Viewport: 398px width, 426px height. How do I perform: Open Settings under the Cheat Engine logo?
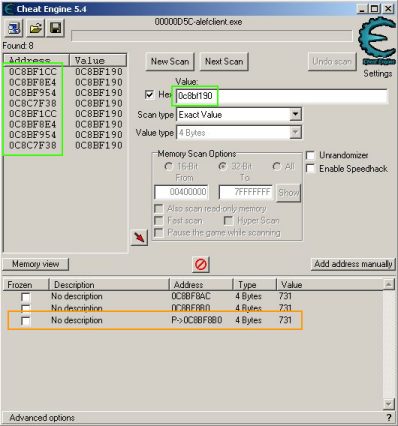pos(378,73)
